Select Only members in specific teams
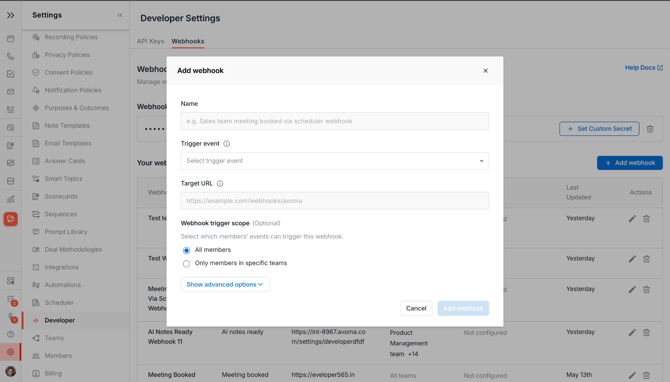670x382 pixels. [186, 263]
